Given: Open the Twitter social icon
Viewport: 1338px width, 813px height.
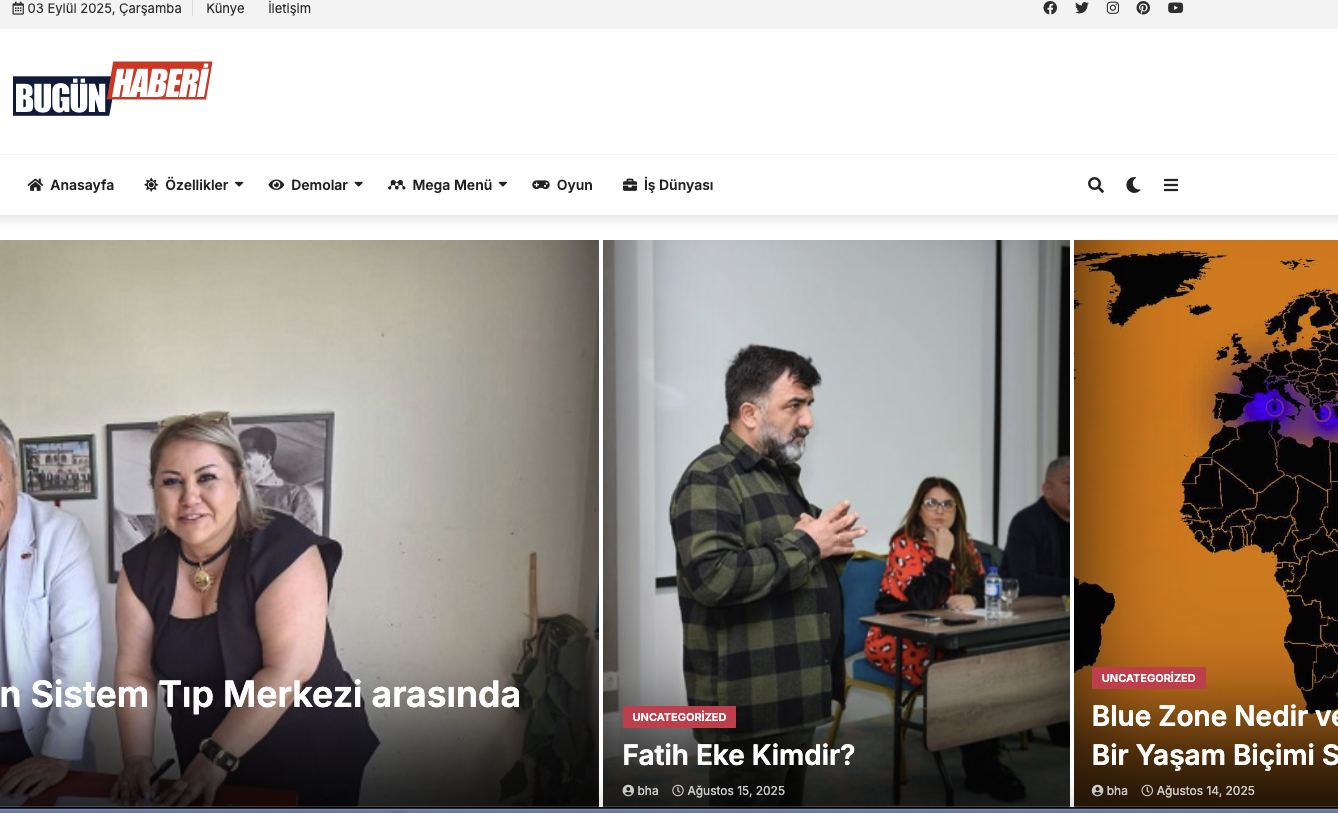Looking at the screenshot, I should pyautogui.click(x=1081, y=8).
